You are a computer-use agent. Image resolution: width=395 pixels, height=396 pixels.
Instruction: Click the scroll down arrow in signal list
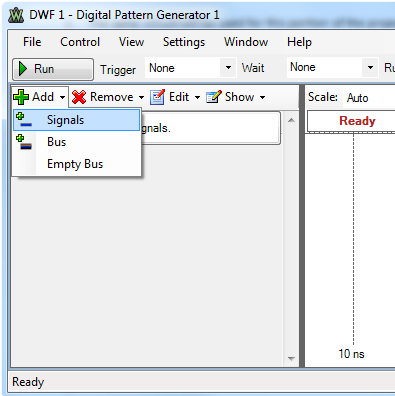pos(291,359)
